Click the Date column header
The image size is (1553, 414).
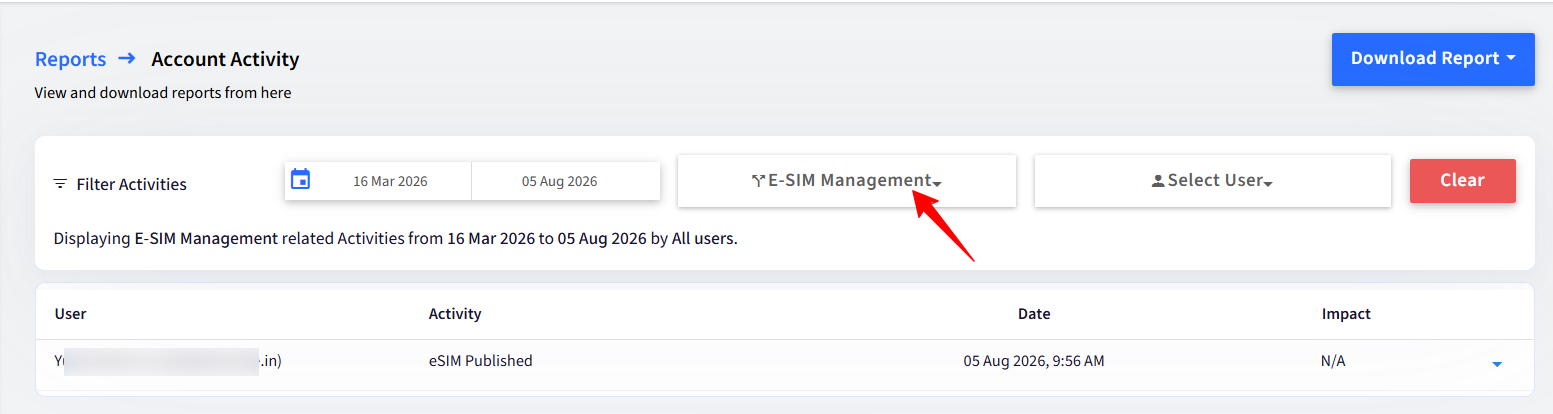(x=1034, y=314)
